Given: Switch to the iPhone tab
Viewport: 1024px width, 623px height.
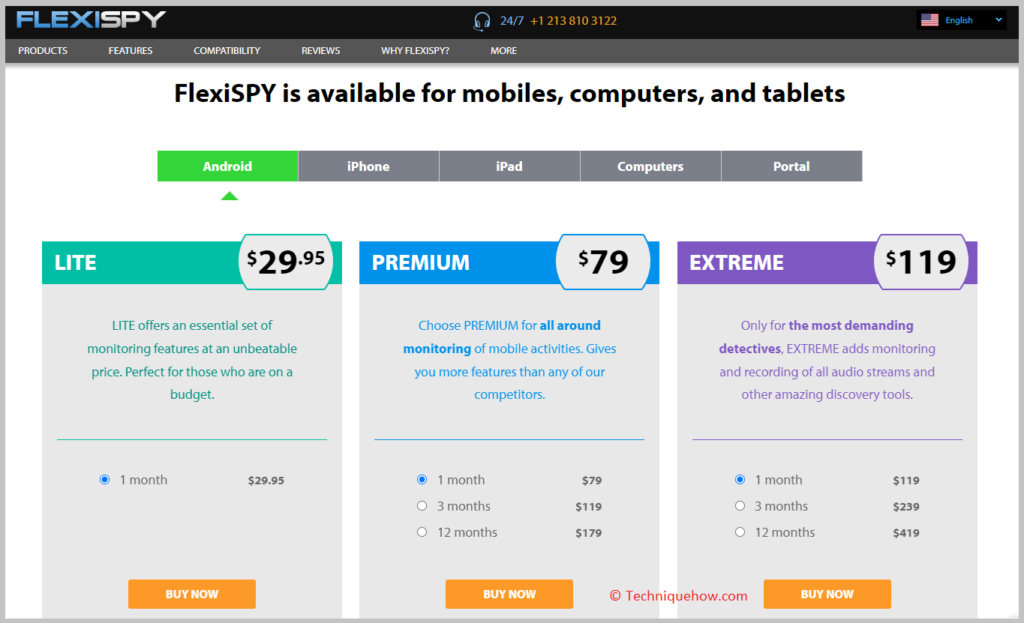Looking at the screenshot, I should point(368,166).
